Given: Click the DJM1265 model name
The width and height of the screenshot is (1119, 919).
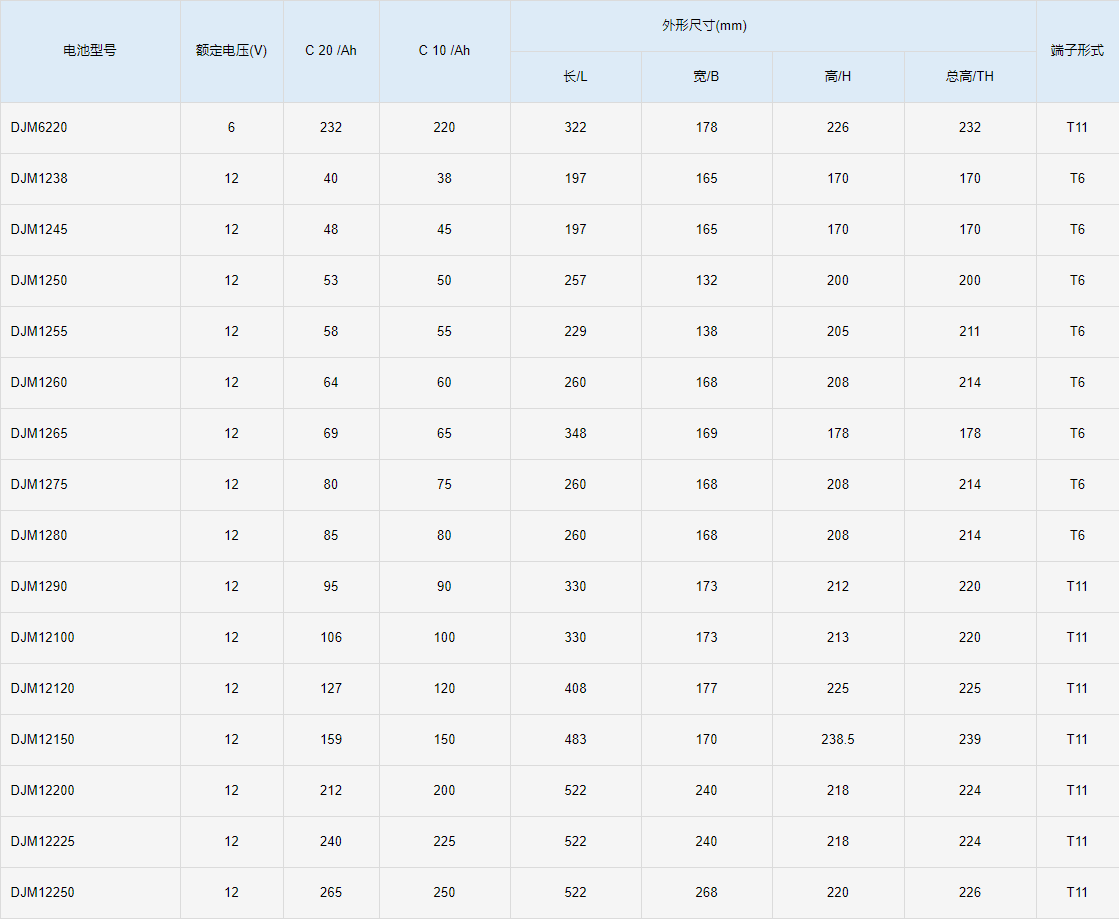Looking at the screenshot, I should pyautogui.click(x=39, y=433).
